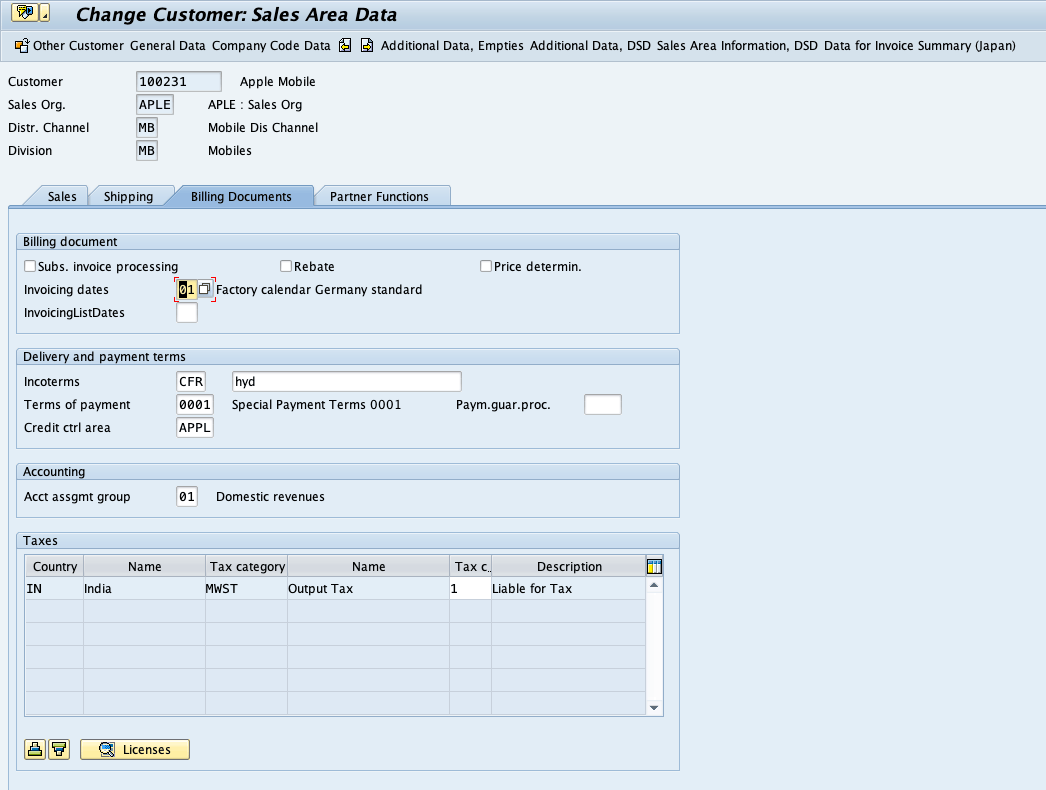Image resolution: width=1046 pixels, height=790 pixels.
Task: Click the next screen arrow icon
Action: click(x=366, y=45)
